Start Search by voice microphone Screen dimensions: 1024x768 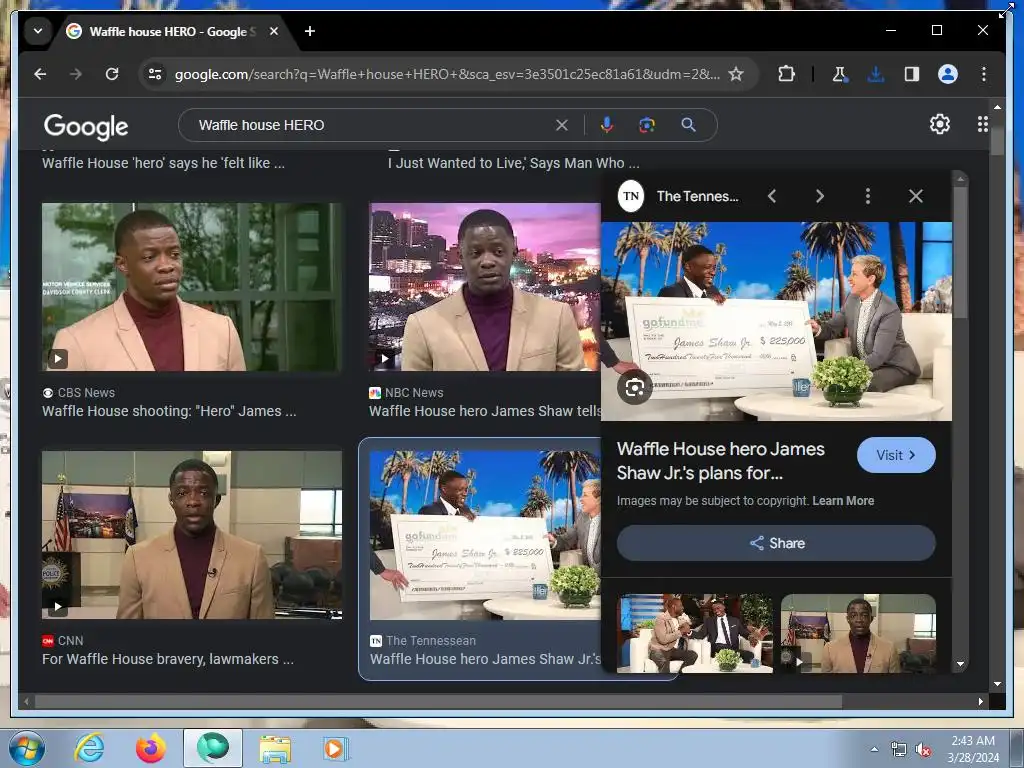[x=607, y=125]
